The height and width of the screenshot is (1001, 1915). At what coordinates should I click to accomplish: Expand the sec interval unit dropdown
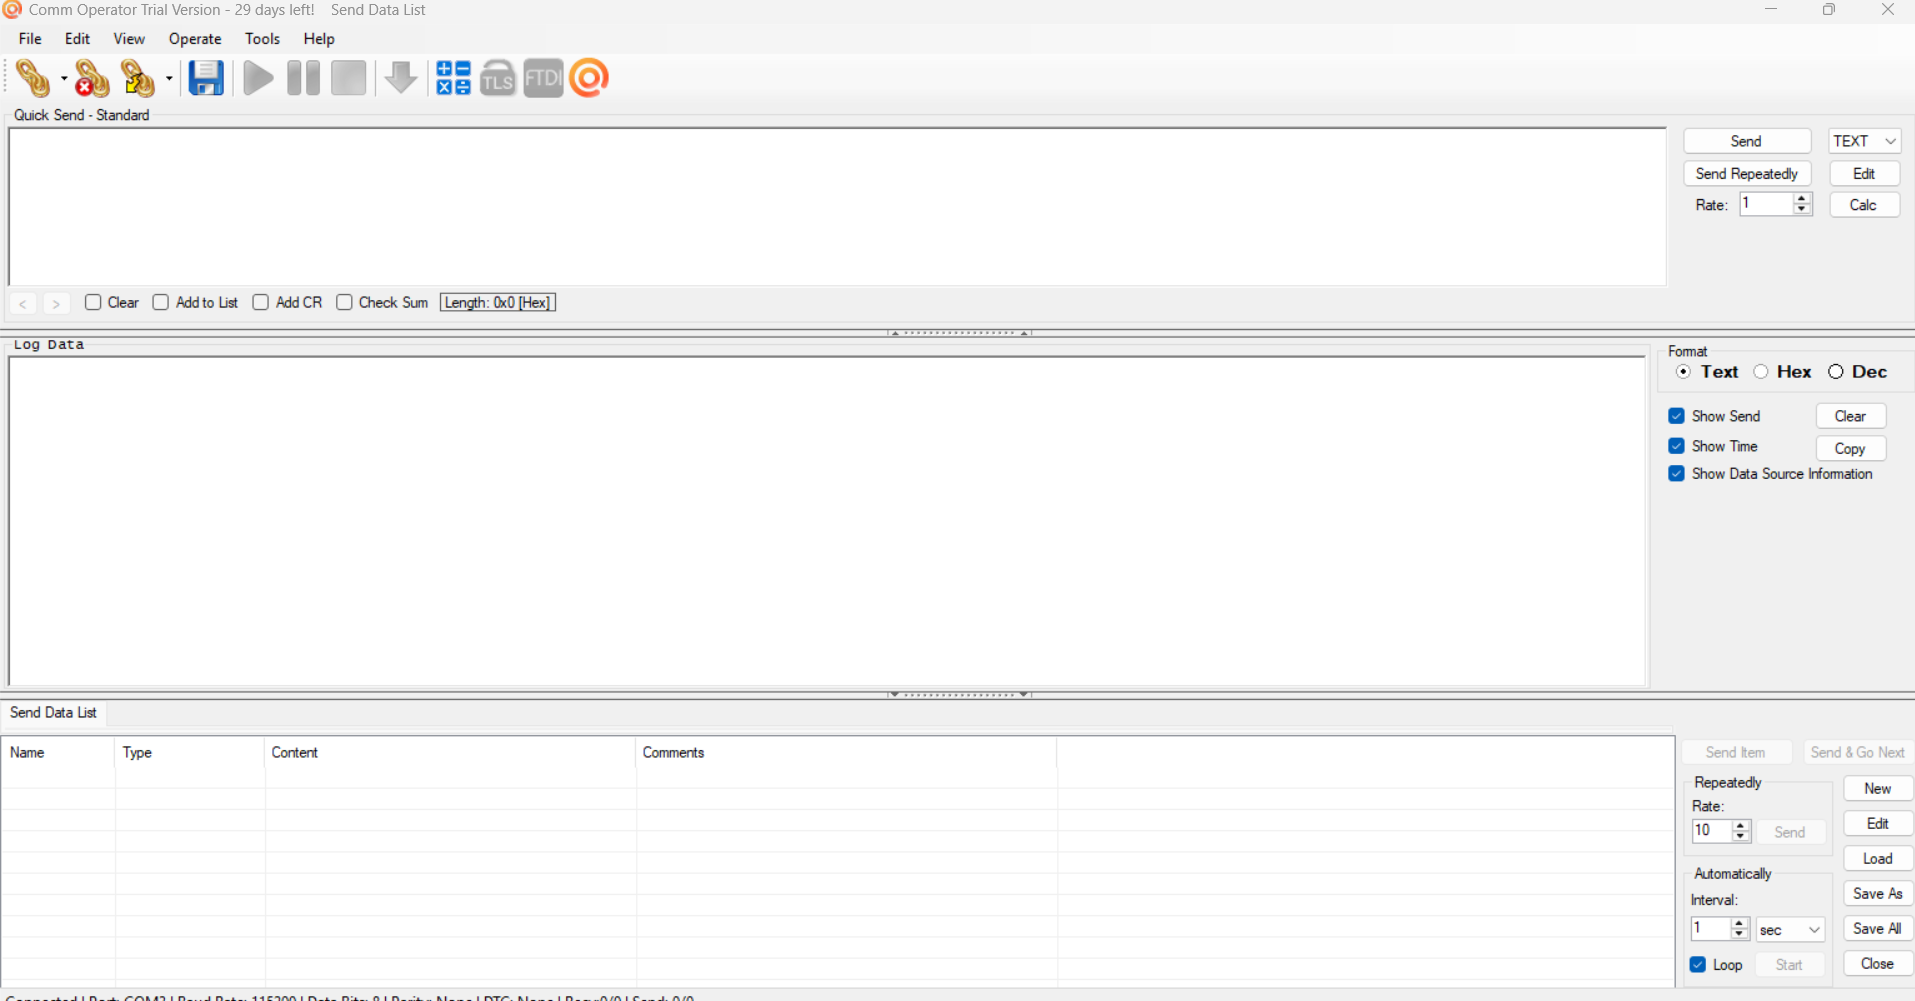click(x=1790, y=930)
